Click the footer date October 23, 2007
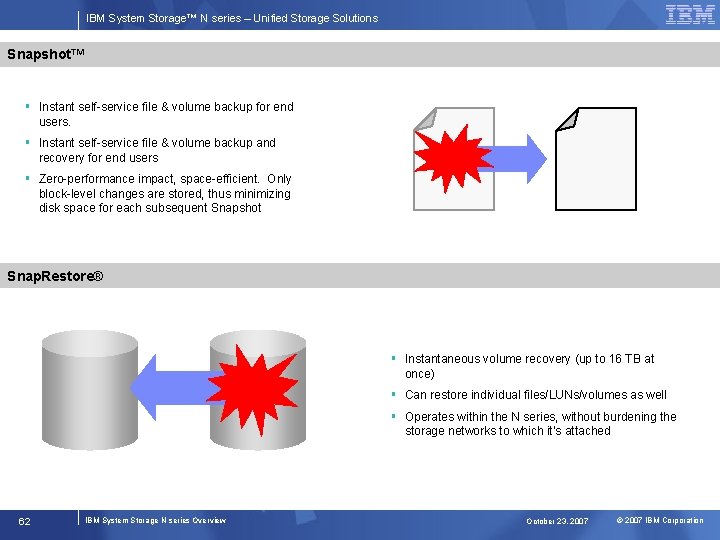 557,521
